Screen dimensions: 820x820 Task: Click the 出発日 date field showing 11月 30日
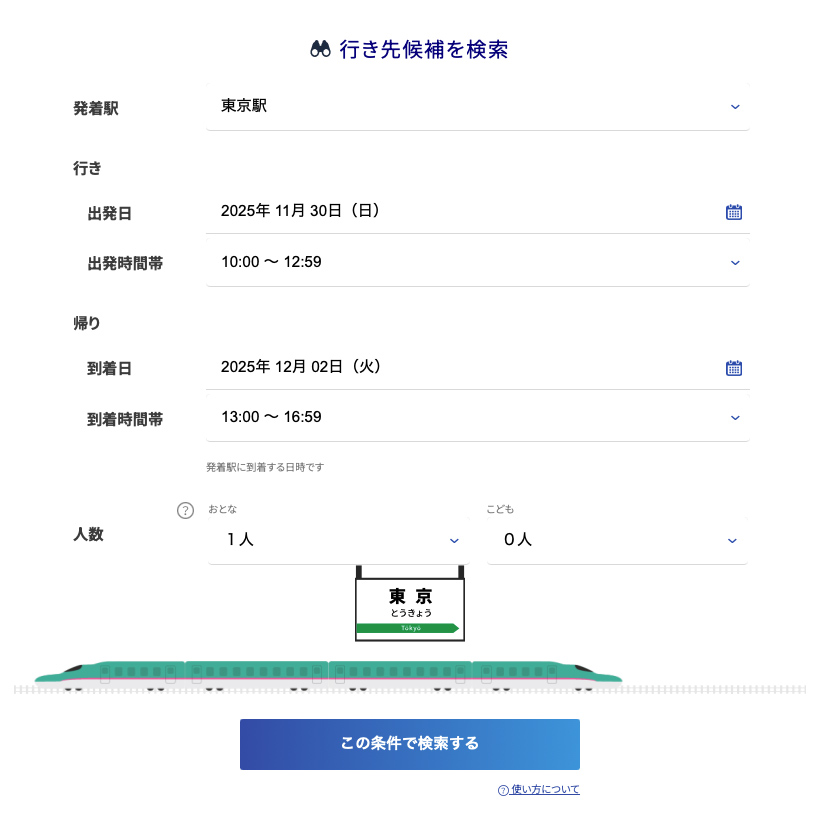tap(460, 211)
